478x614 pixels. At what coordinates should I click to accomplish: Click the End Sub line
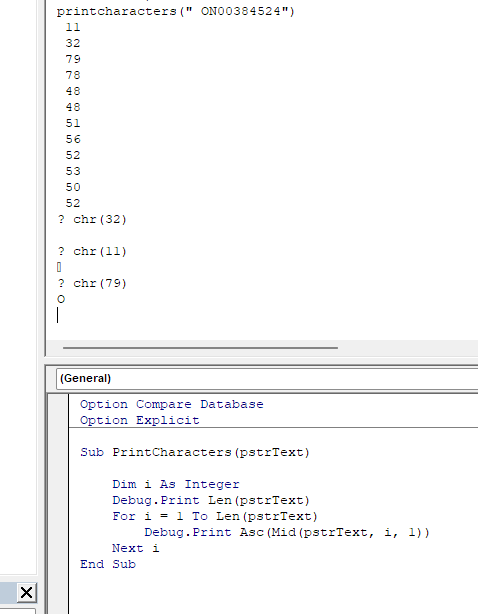point(108,564)
